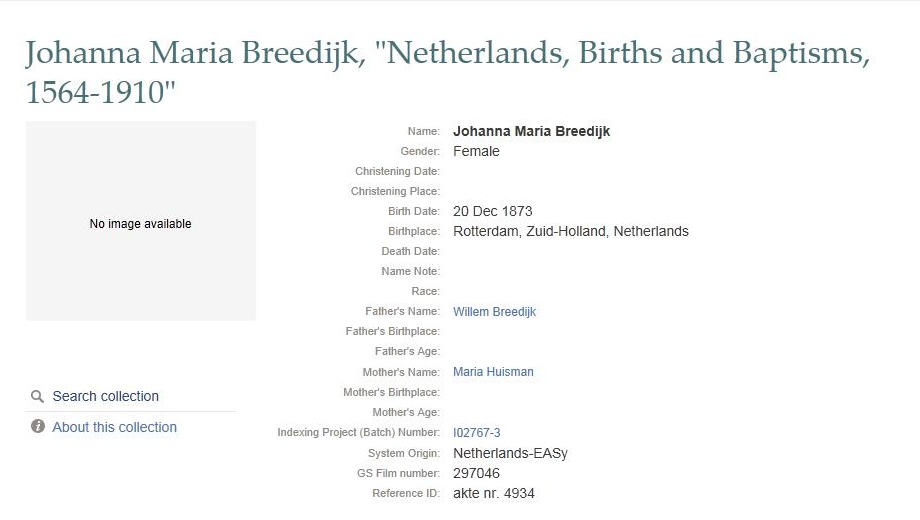Open the Search collection link
Viewport: 920px width, 520px height.
pos(105,396)
